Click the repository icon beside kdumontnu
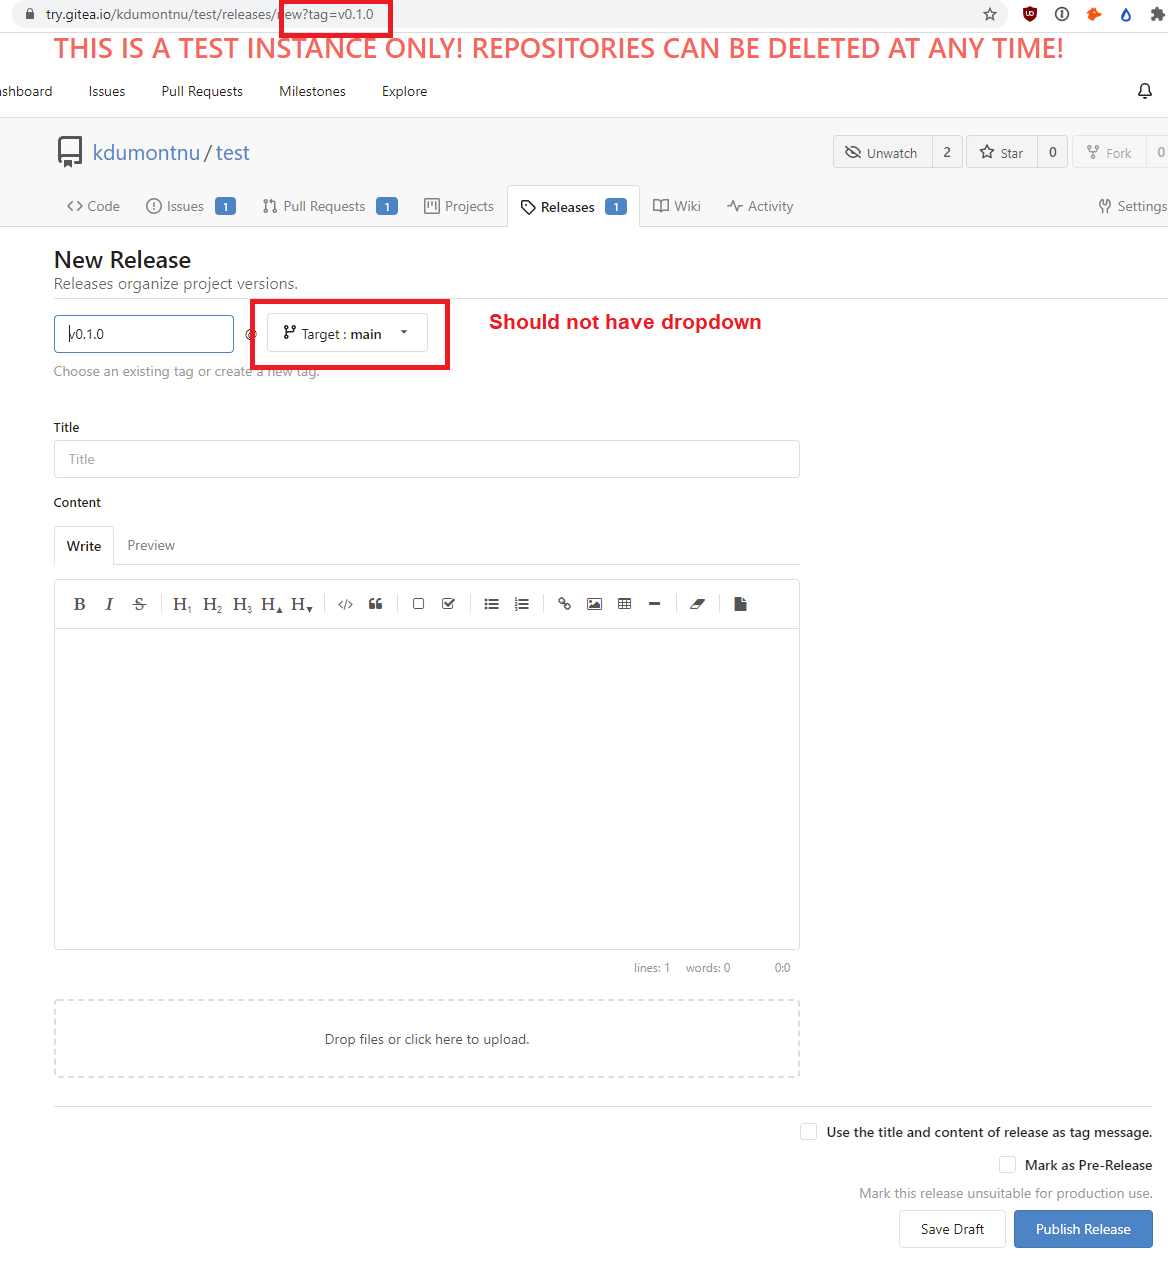1168x1265 pixels. click(x=70, y=152)
